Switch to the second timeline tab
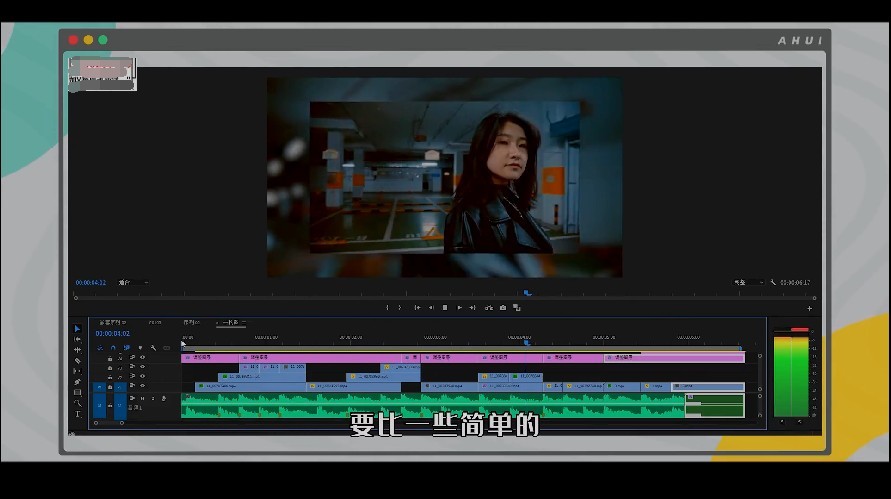Screen dimensions: 891x499 click(x=155, y=322)
